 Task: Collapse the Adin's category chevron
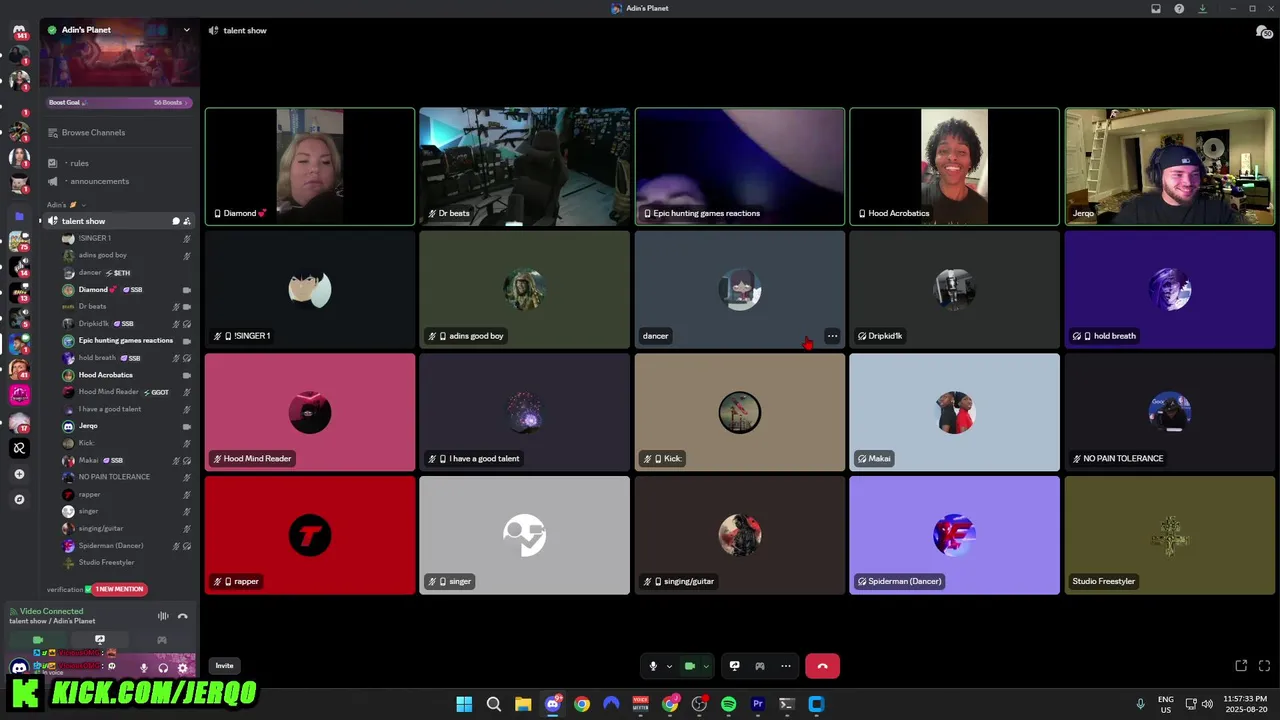(83, 205)
